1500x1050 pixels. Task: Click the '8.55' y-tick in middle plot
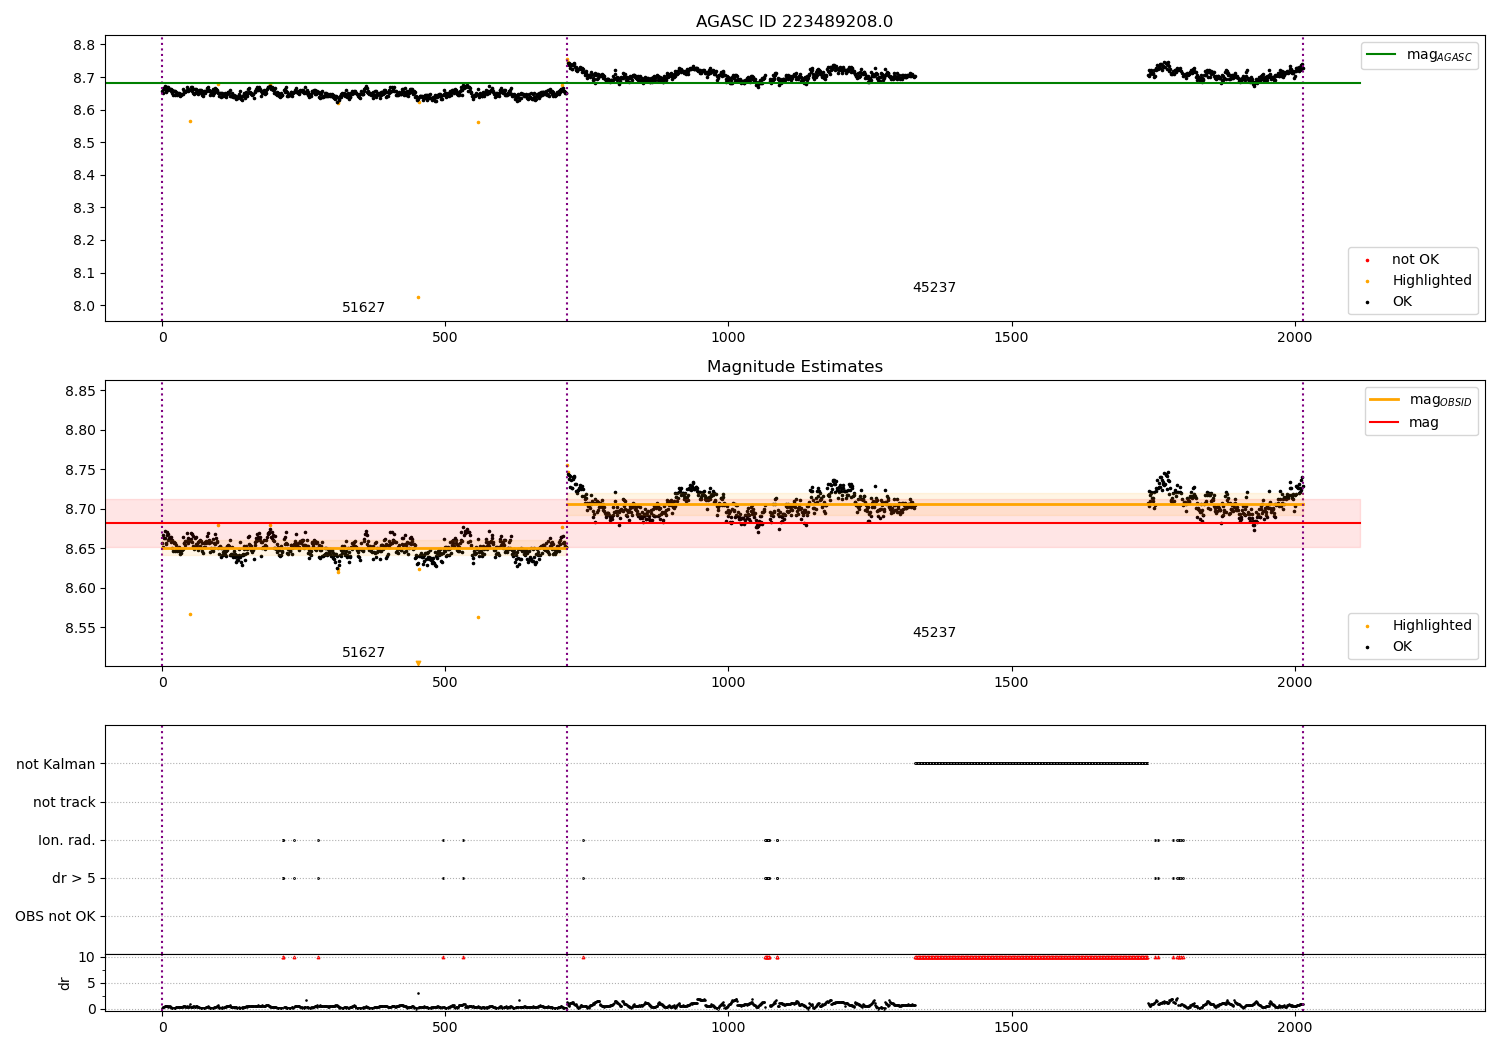coord(80,628)
